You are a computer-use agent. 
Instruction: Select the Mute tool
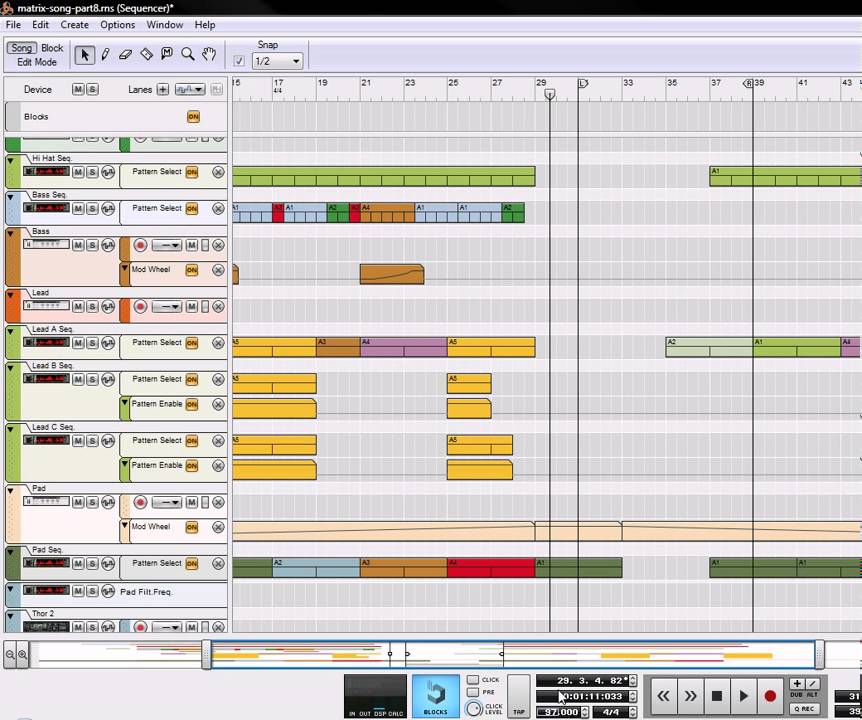tap(167, 54)
